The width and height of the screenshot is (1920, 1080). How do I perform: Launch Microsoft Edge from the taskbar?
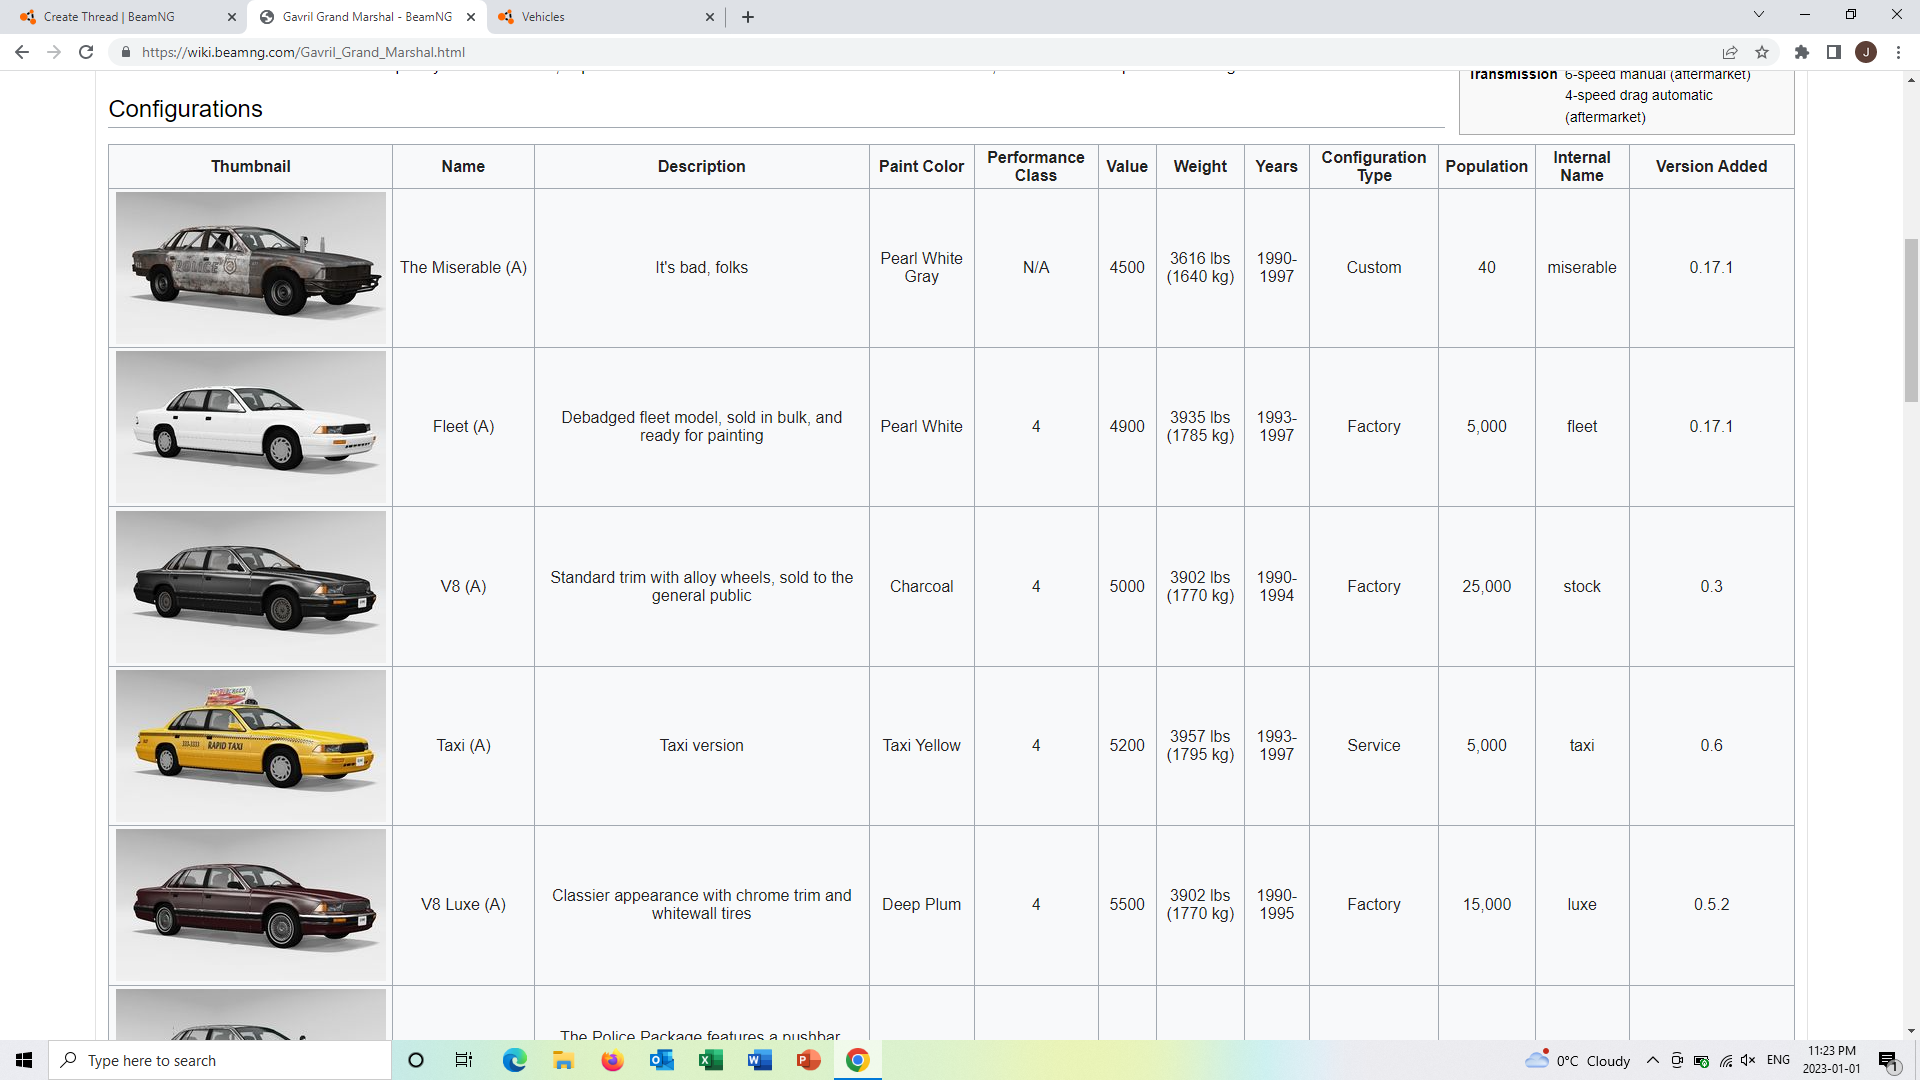514,1060
